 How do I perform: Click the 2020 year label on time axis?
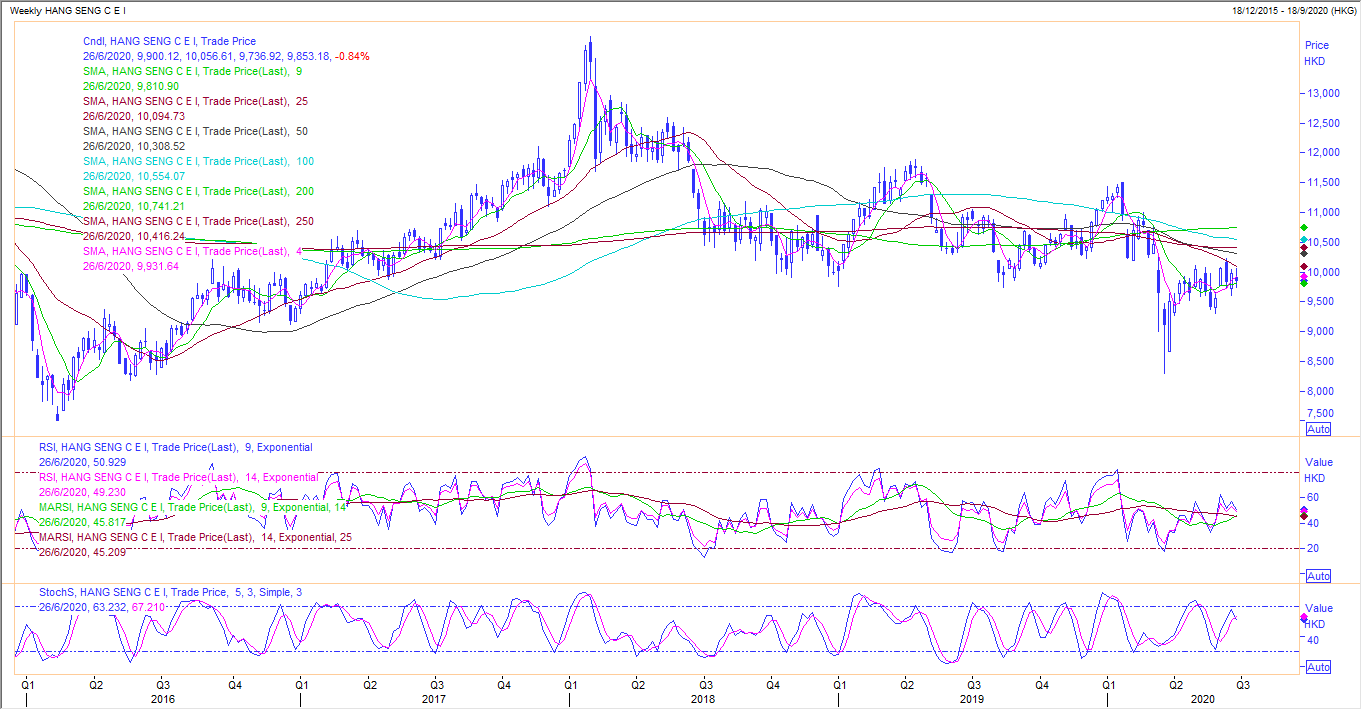(1204, 700)
